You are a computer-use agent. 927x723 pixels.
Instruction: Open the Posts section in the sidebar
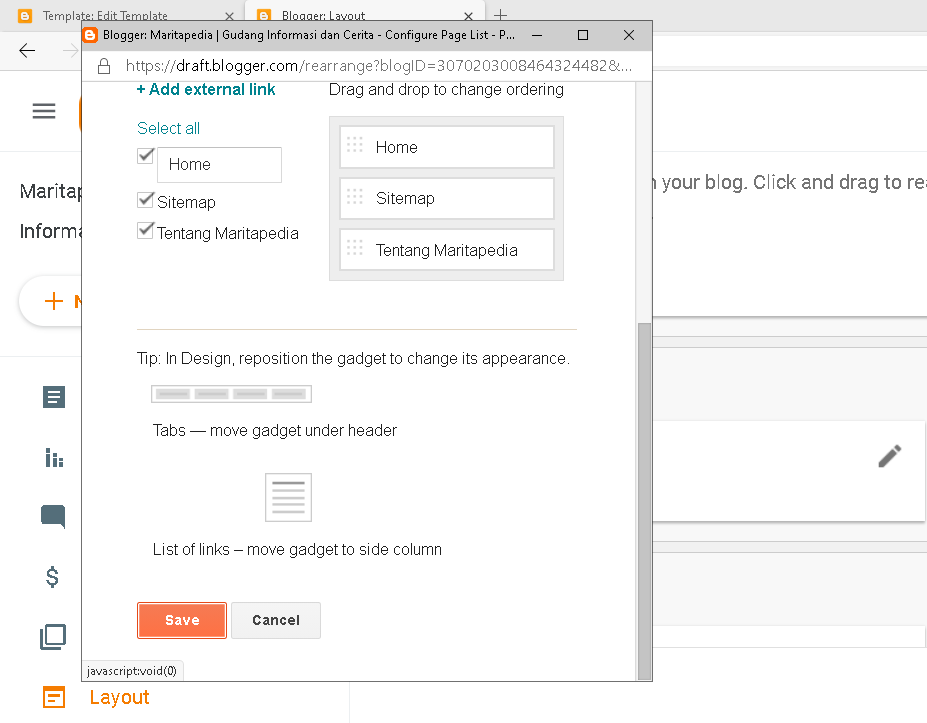click(53, 397)
